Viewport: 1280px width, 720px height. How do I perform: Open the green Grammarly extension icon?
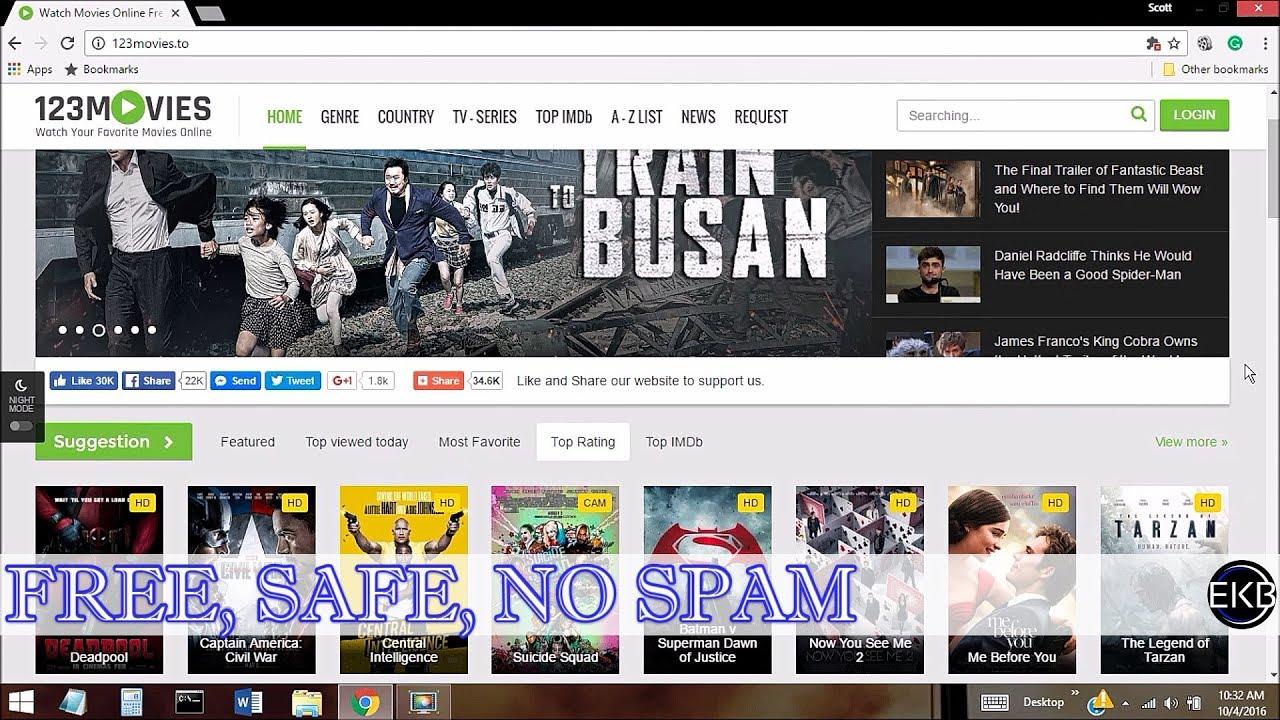1235,43
